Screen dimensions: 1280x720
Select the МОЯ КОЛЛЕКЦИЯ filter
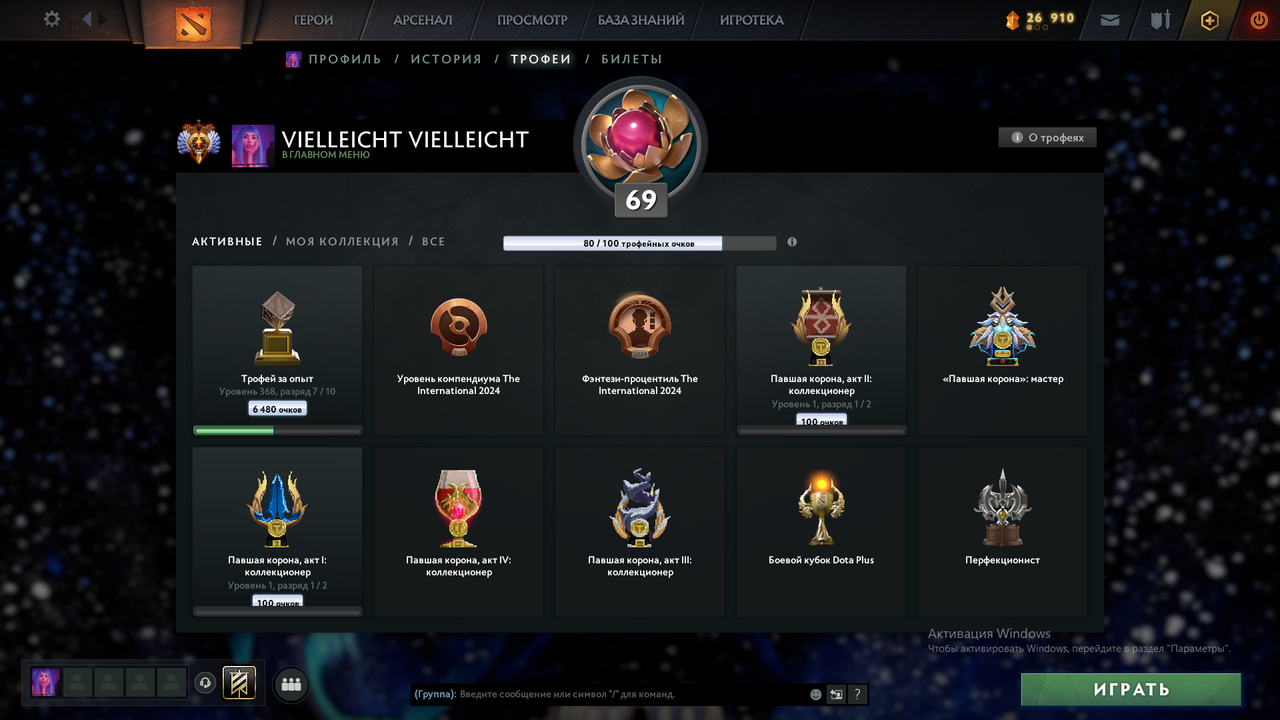pos(342,242)
